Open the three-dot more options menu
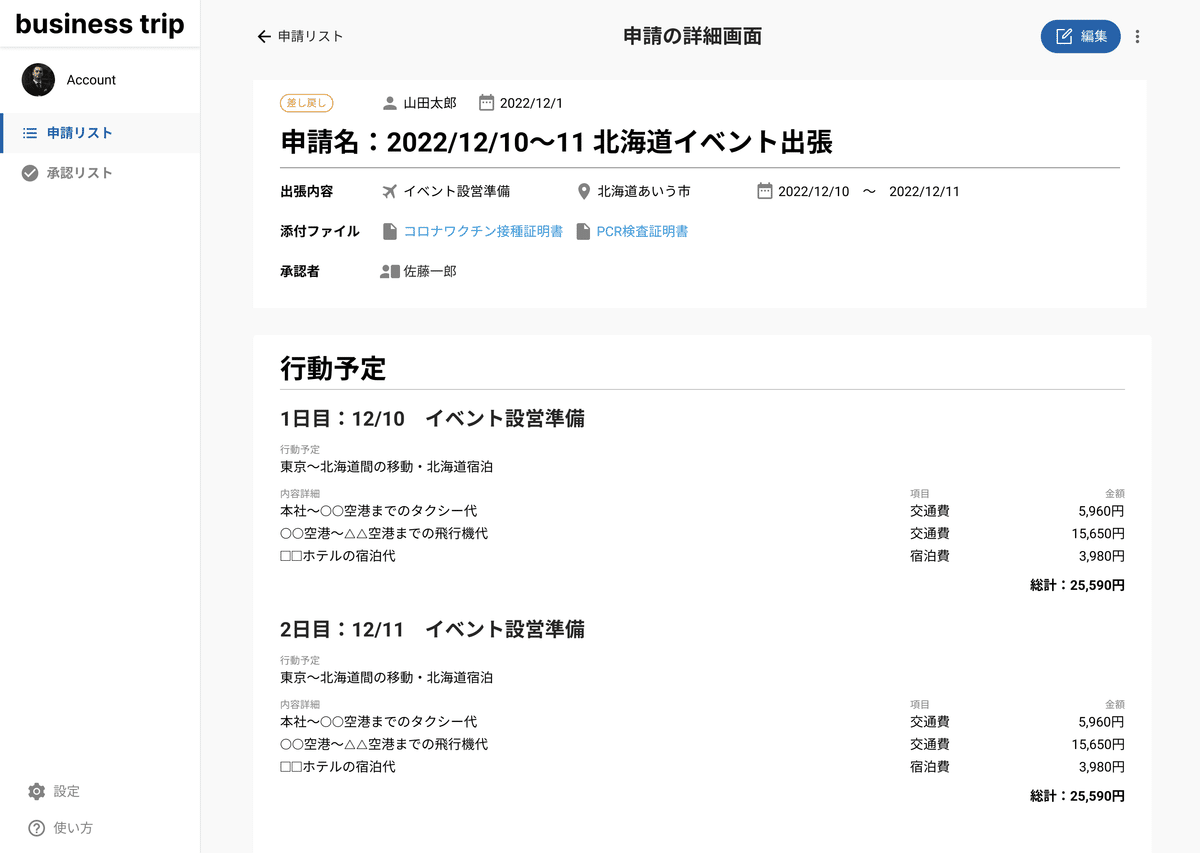 coord(1137,37)
